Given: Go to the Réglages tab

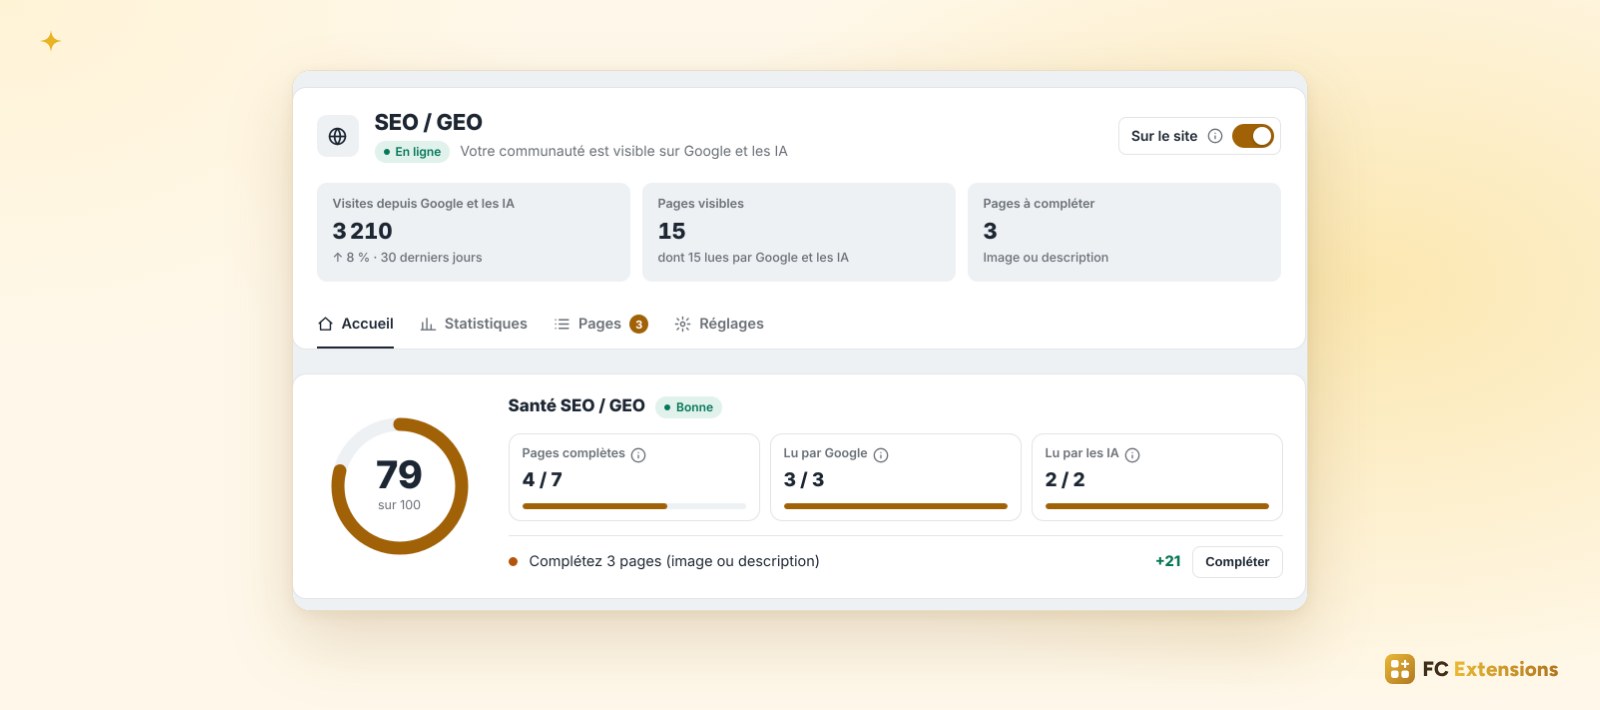Looking at the screenshot, I should pyautogui.click(x=719, y=324).
